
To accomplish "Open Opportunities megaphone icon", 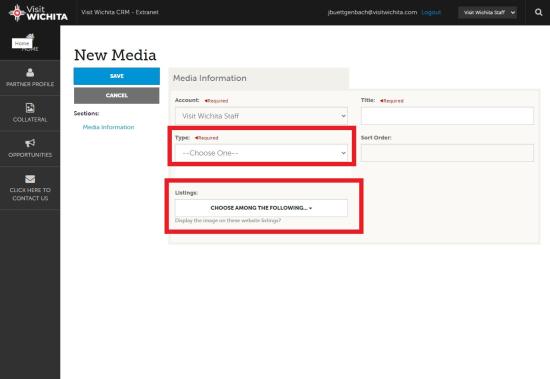I will point(30,143).
